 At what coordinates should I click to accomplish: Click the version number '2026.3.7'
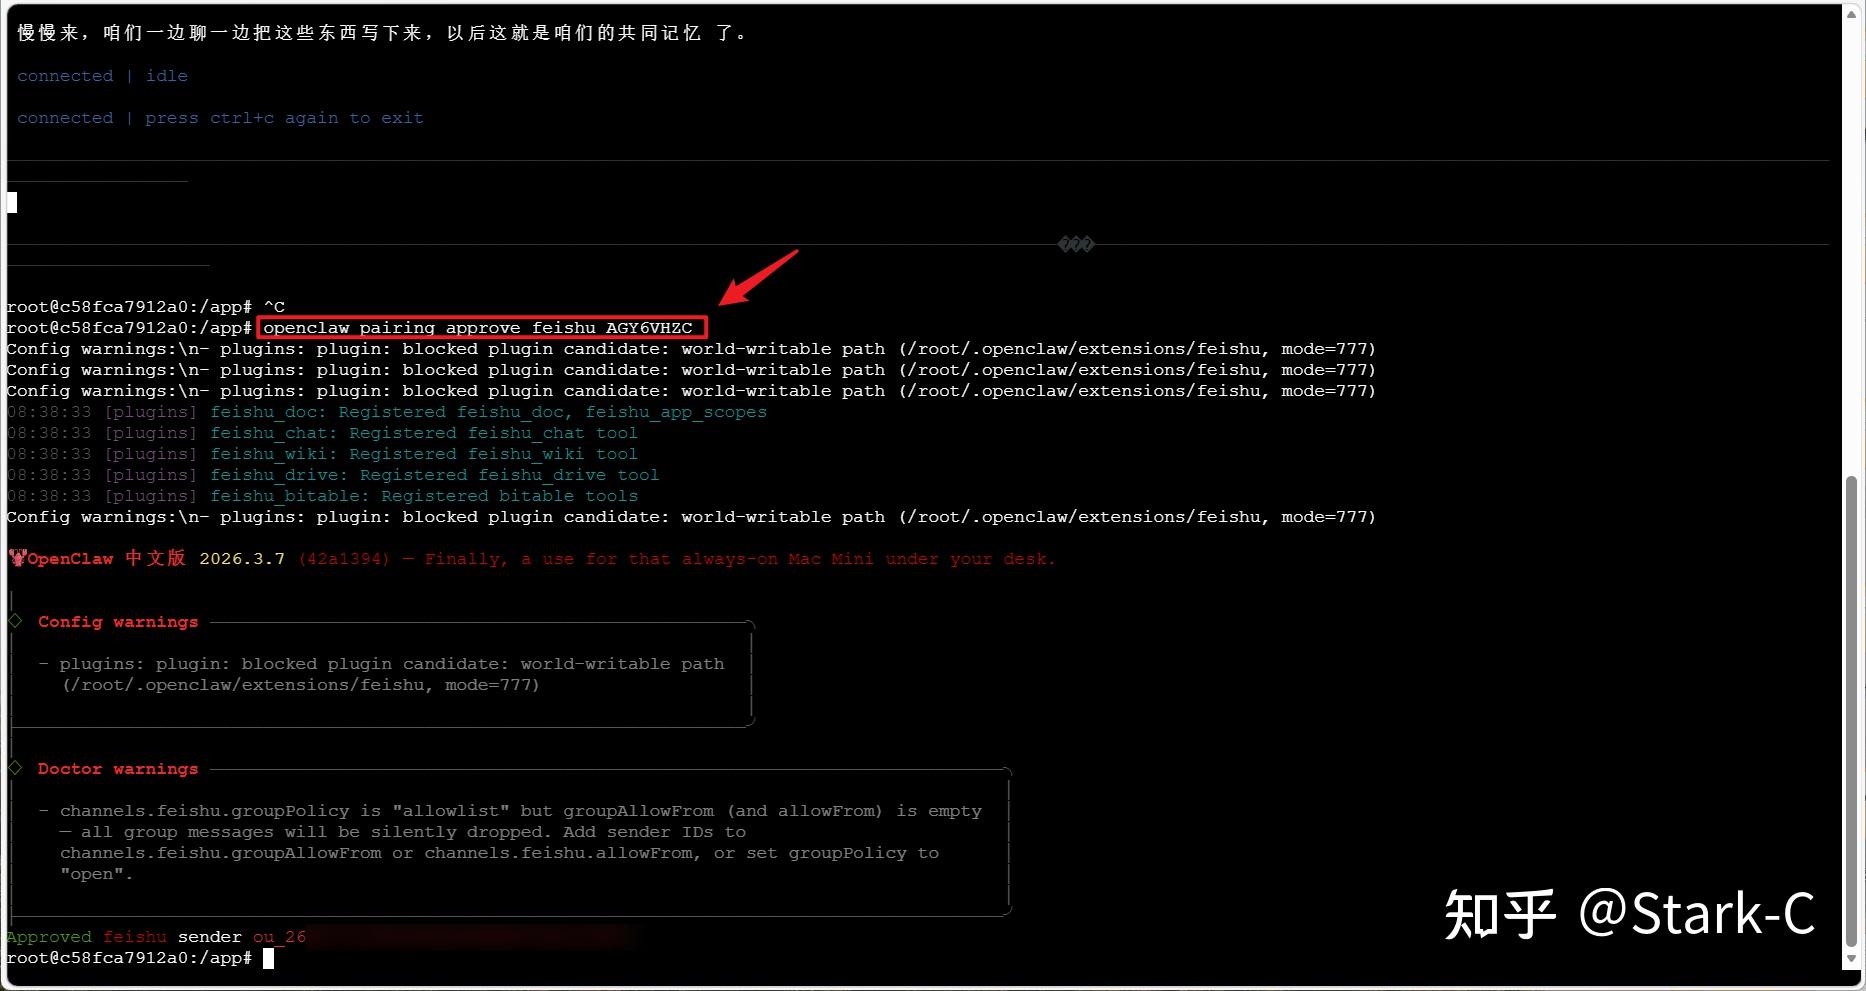coord(242,559)
